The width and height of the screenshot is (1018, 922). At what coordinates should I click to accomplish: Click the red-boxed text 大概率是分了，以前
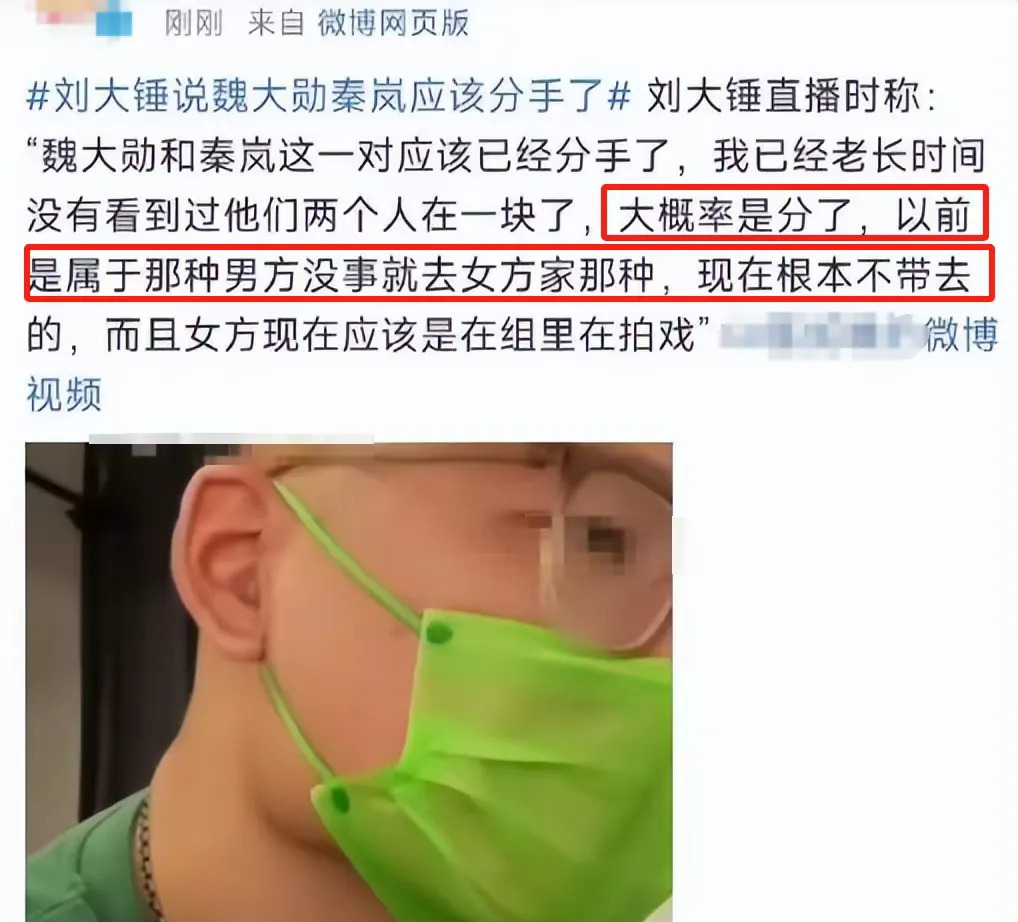(x=795, y=214)
